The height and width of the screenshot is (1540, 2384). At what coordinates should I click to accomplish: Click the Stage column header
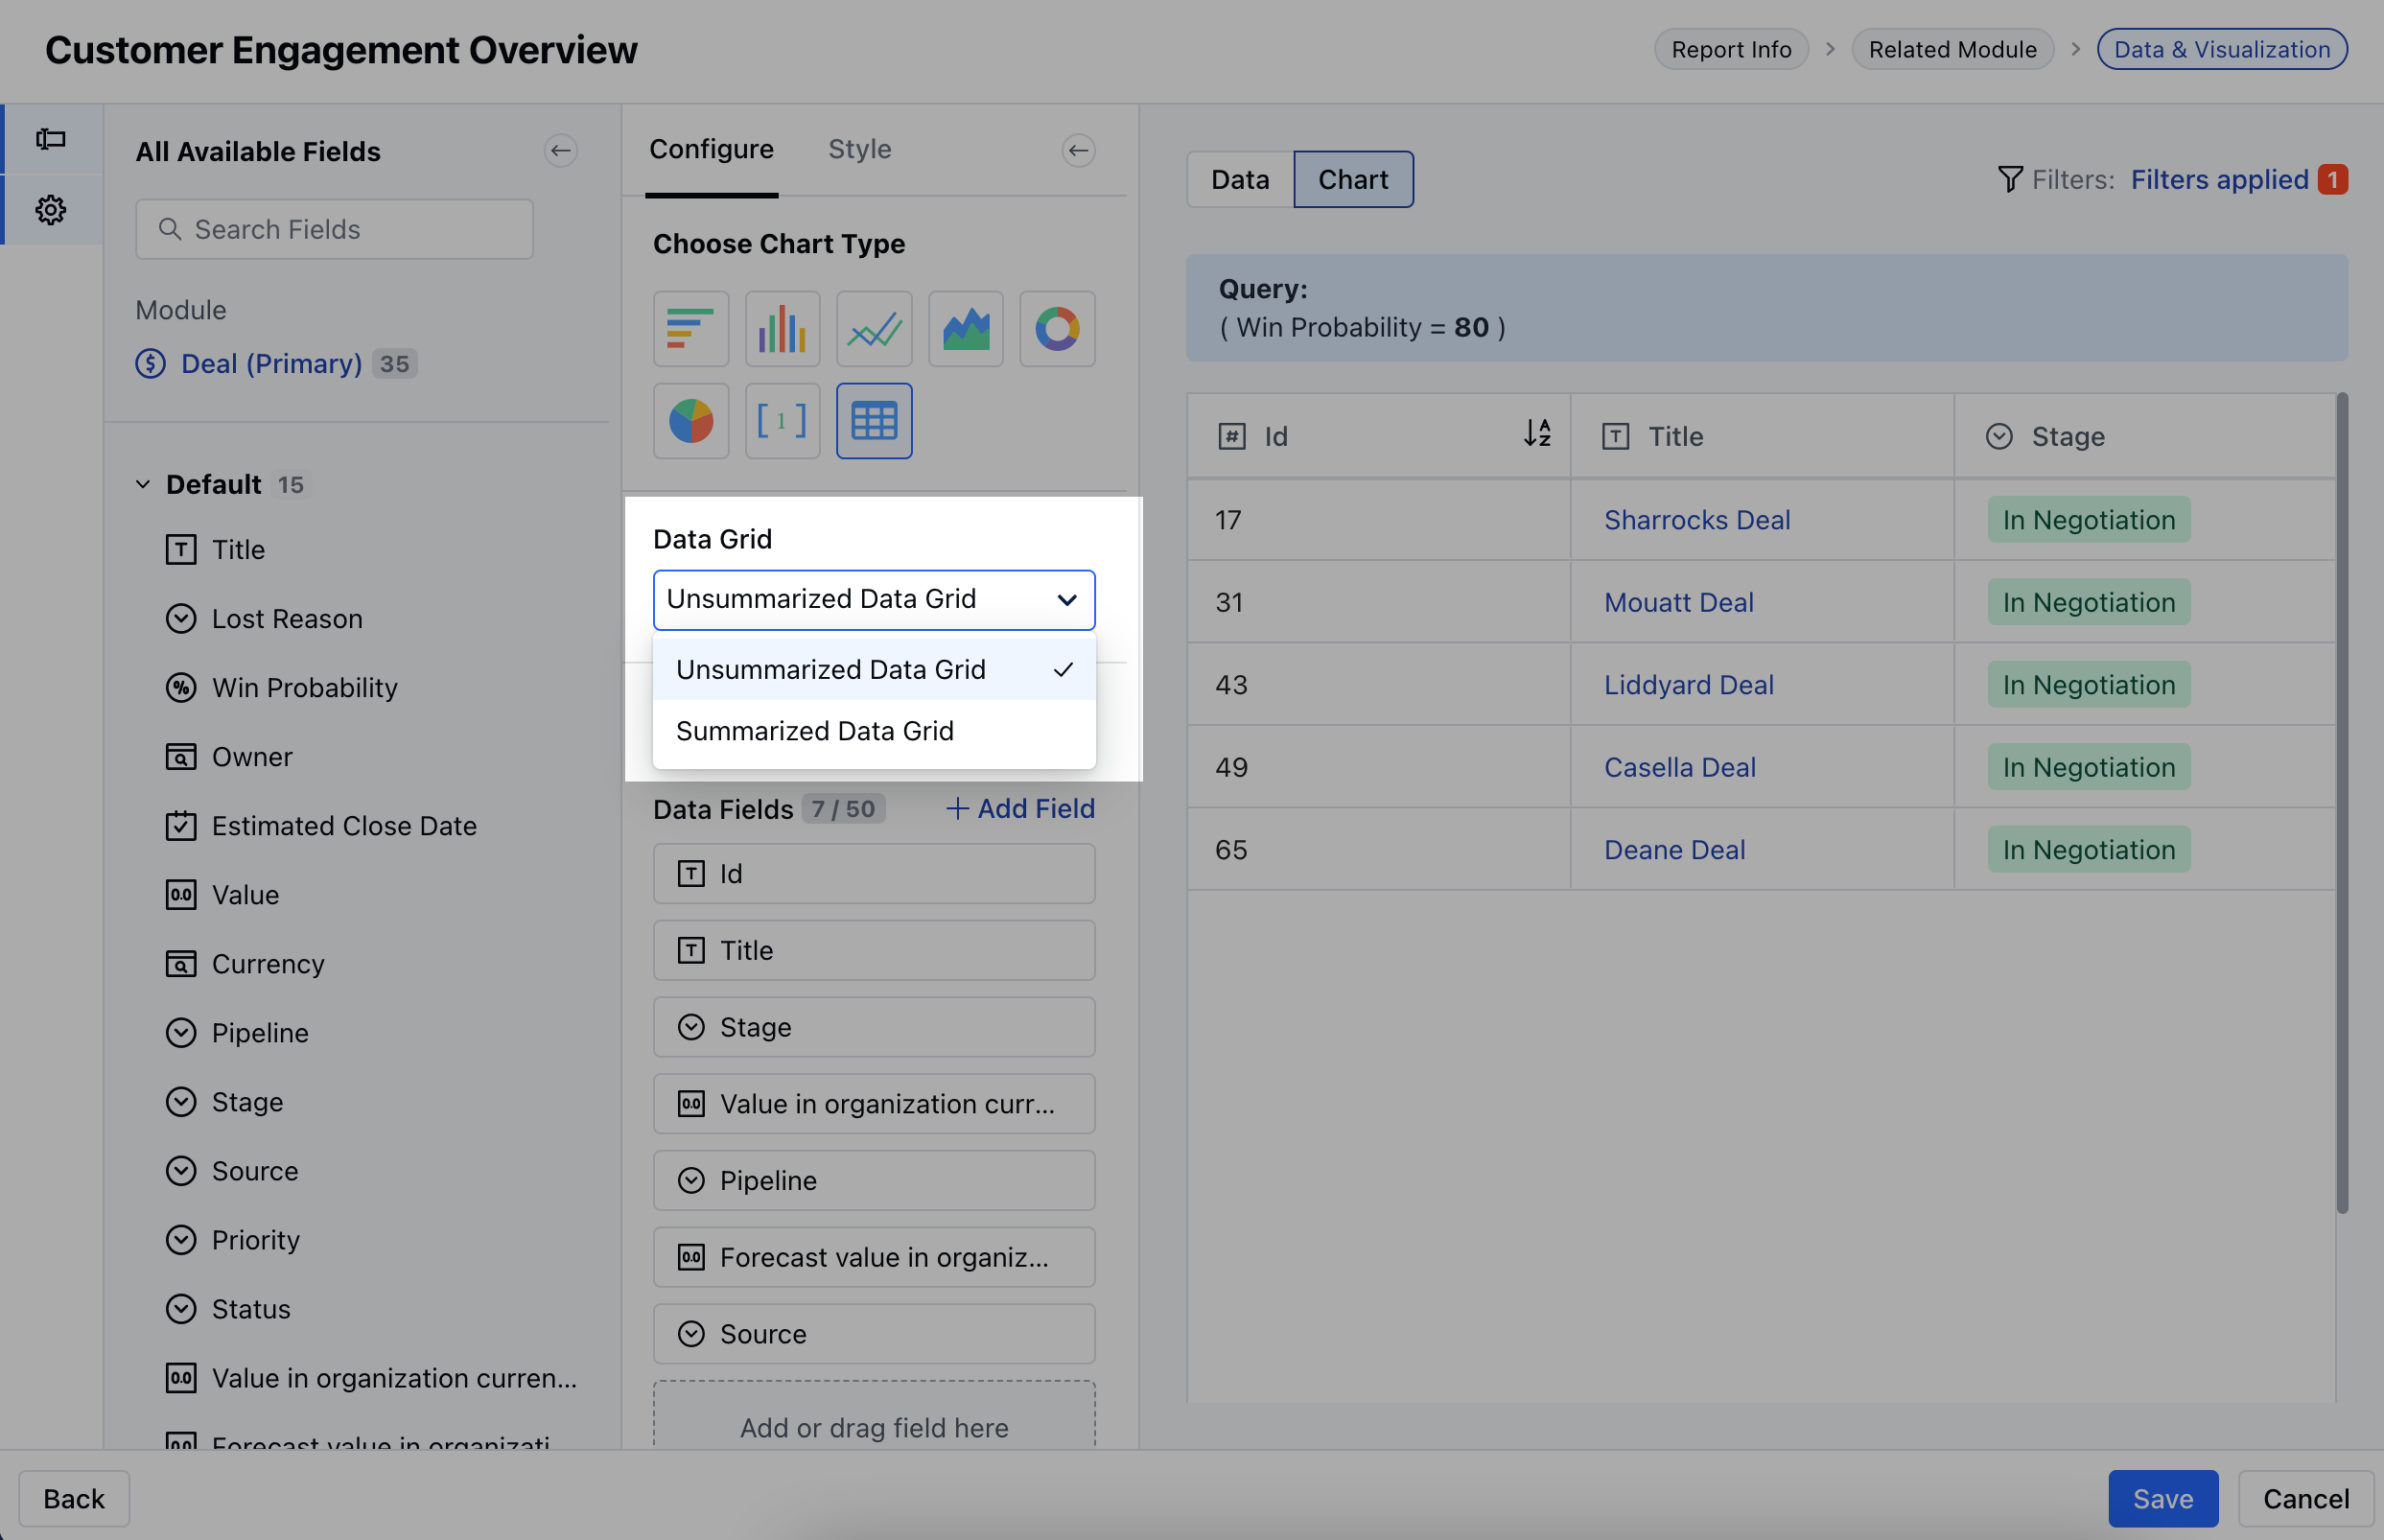point(2144,437)
